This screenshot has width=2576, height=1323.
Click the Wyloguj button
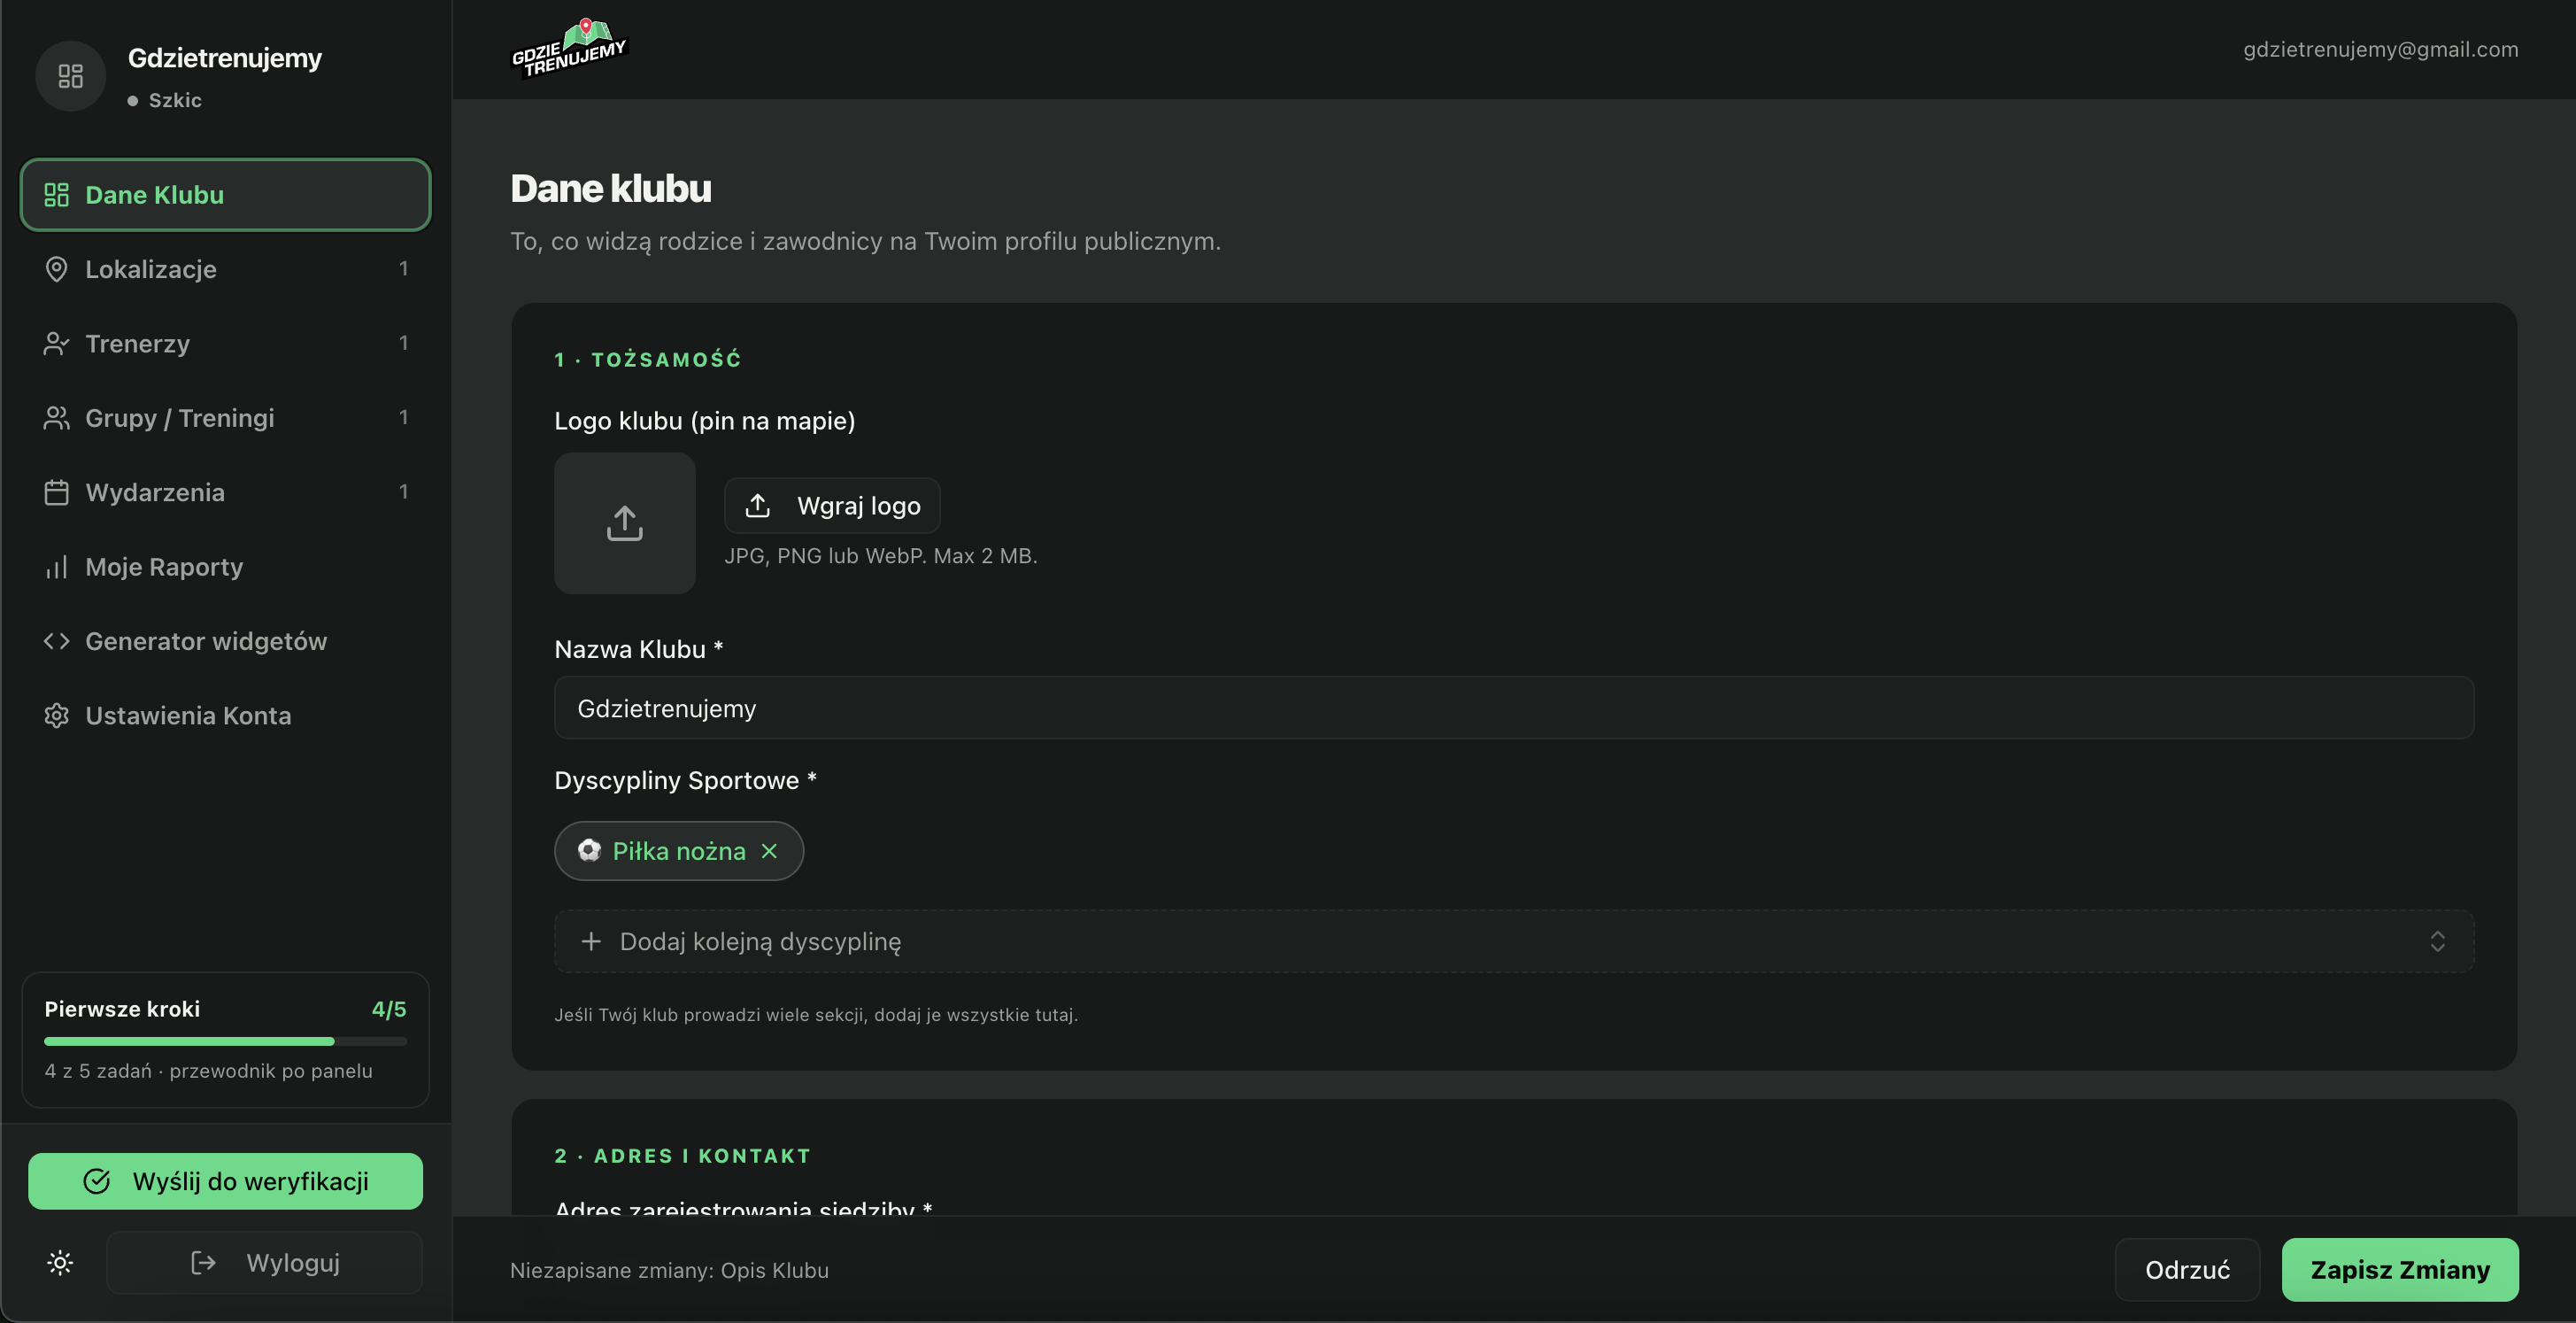click(265, 1263)
